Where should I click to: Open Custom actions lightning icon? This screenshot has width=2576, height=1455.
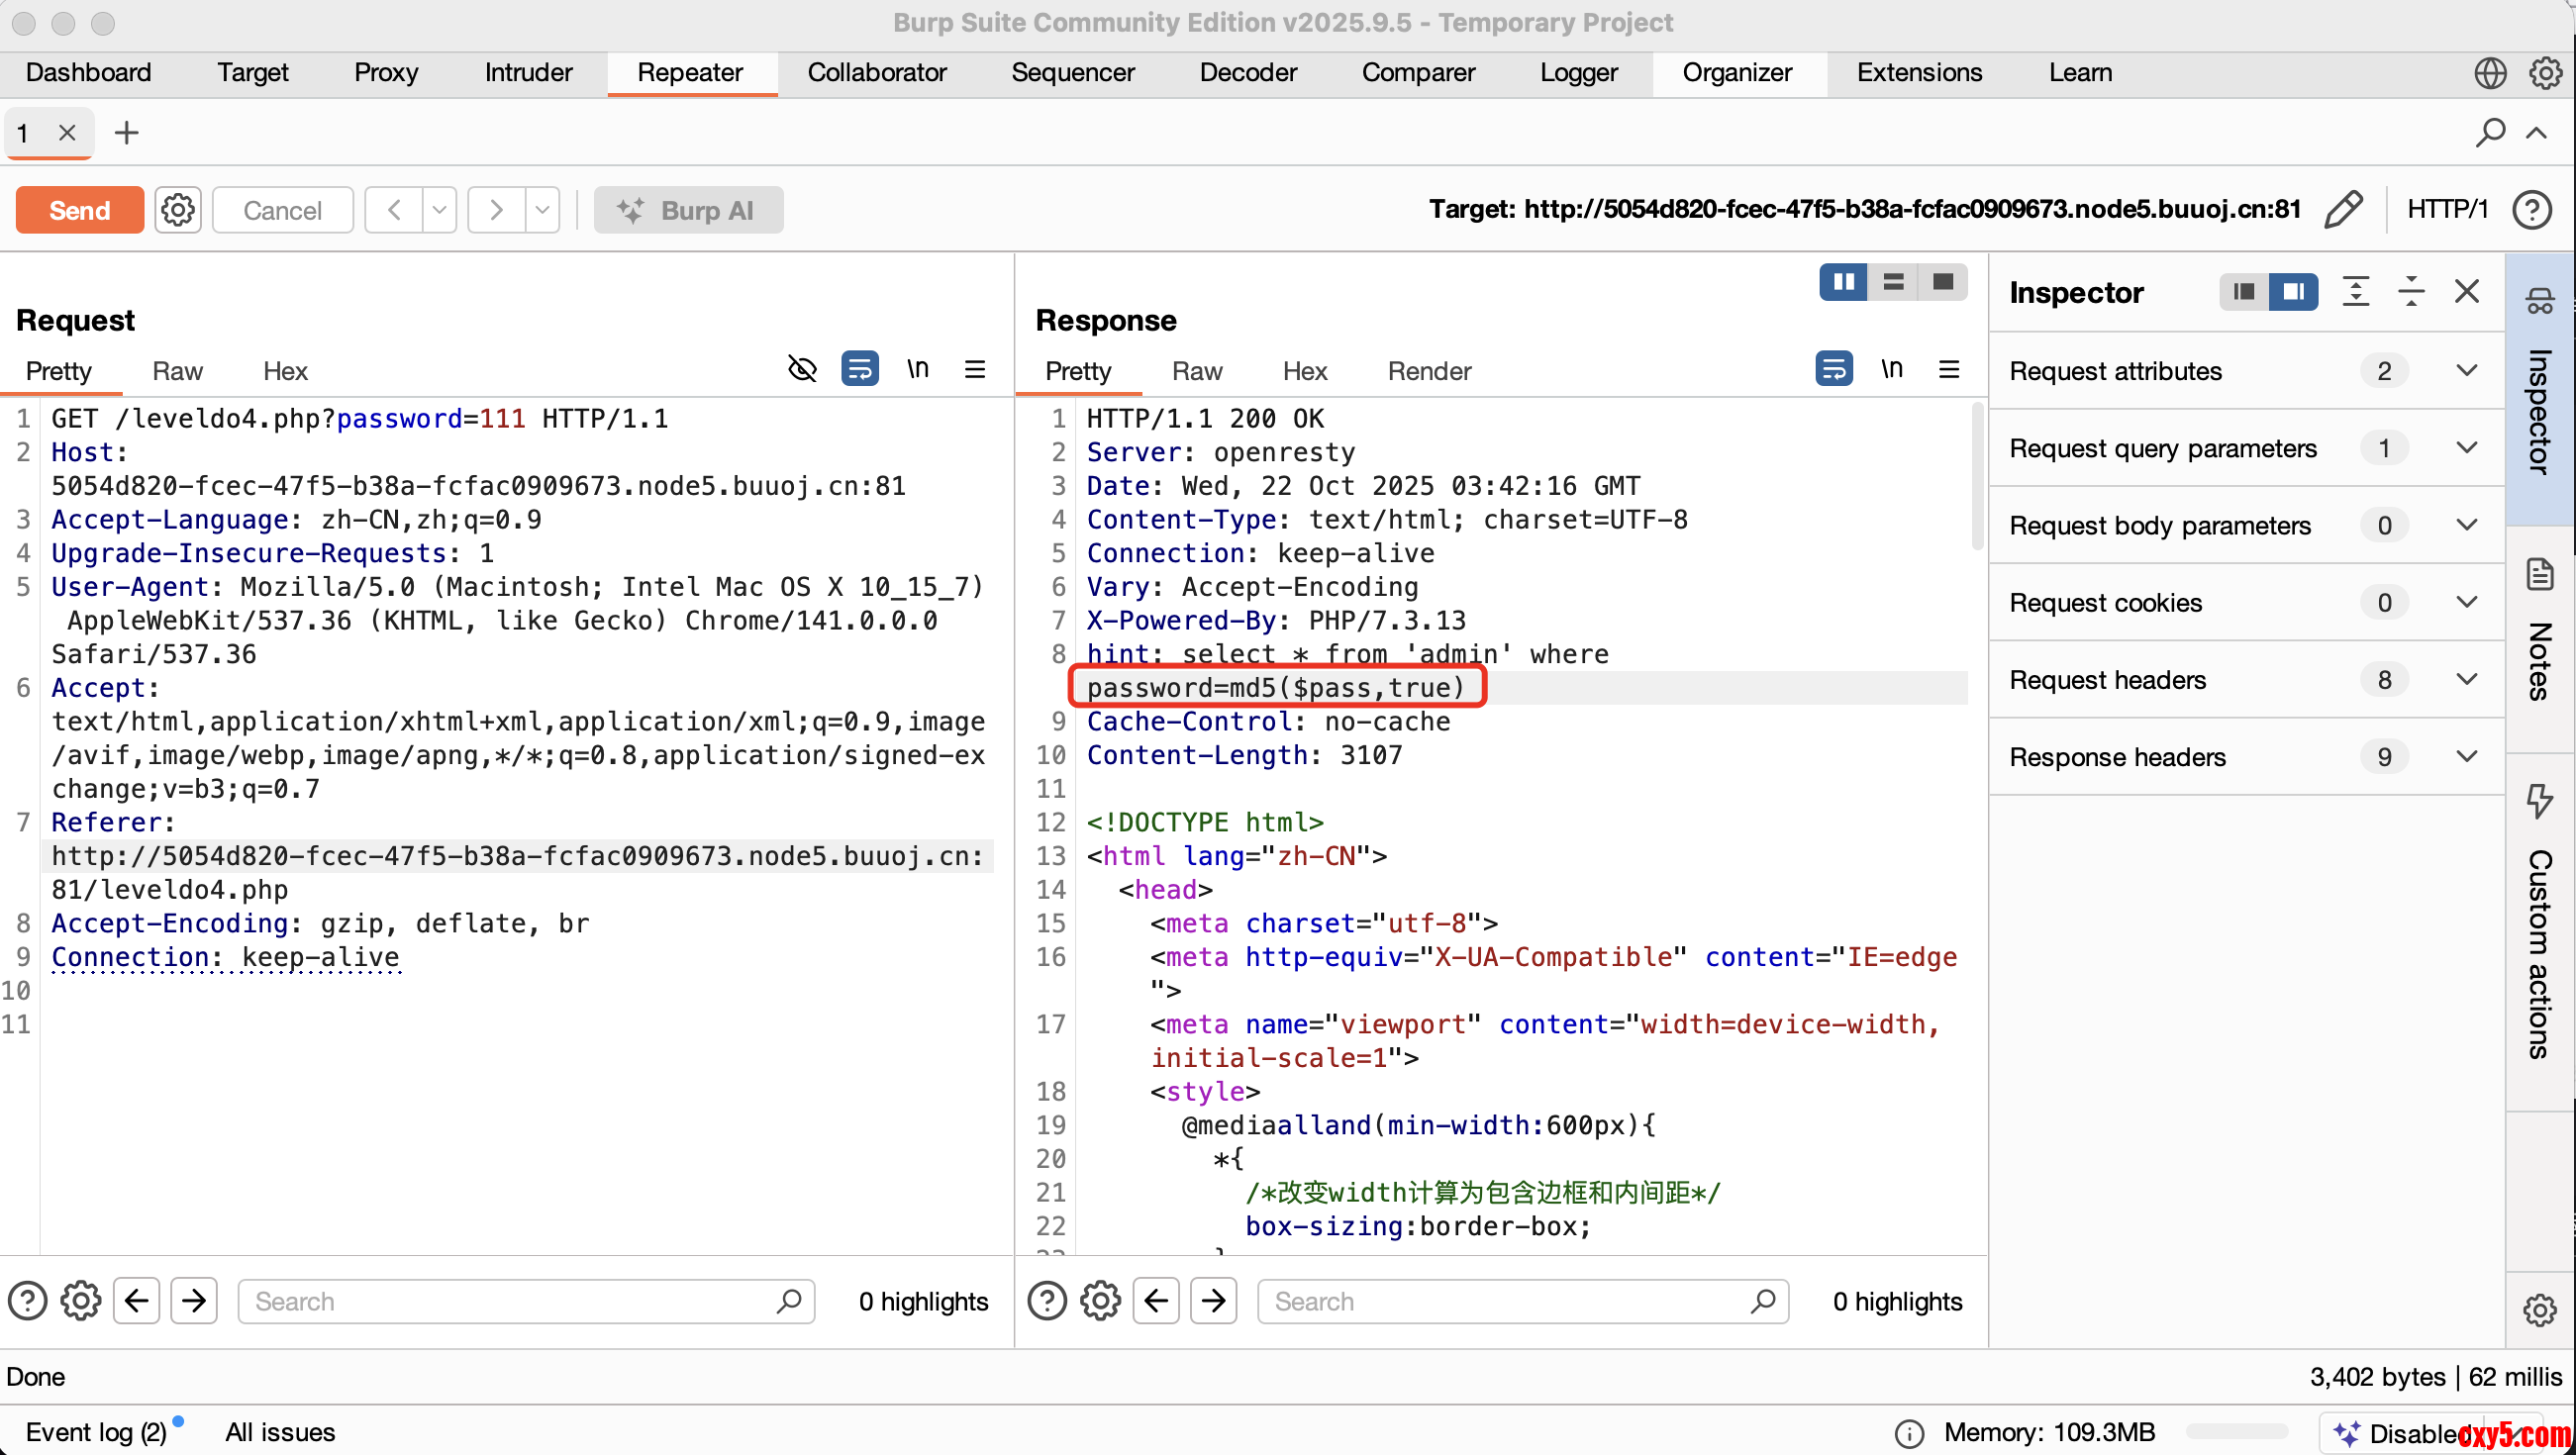pyautogui.click(x=2539, y=800)
